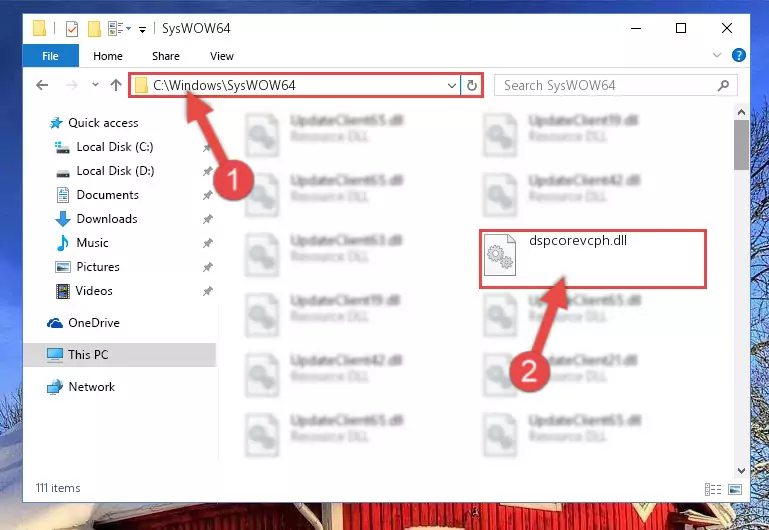
Task: Click the Videos film icon
Action: point(63,291)
